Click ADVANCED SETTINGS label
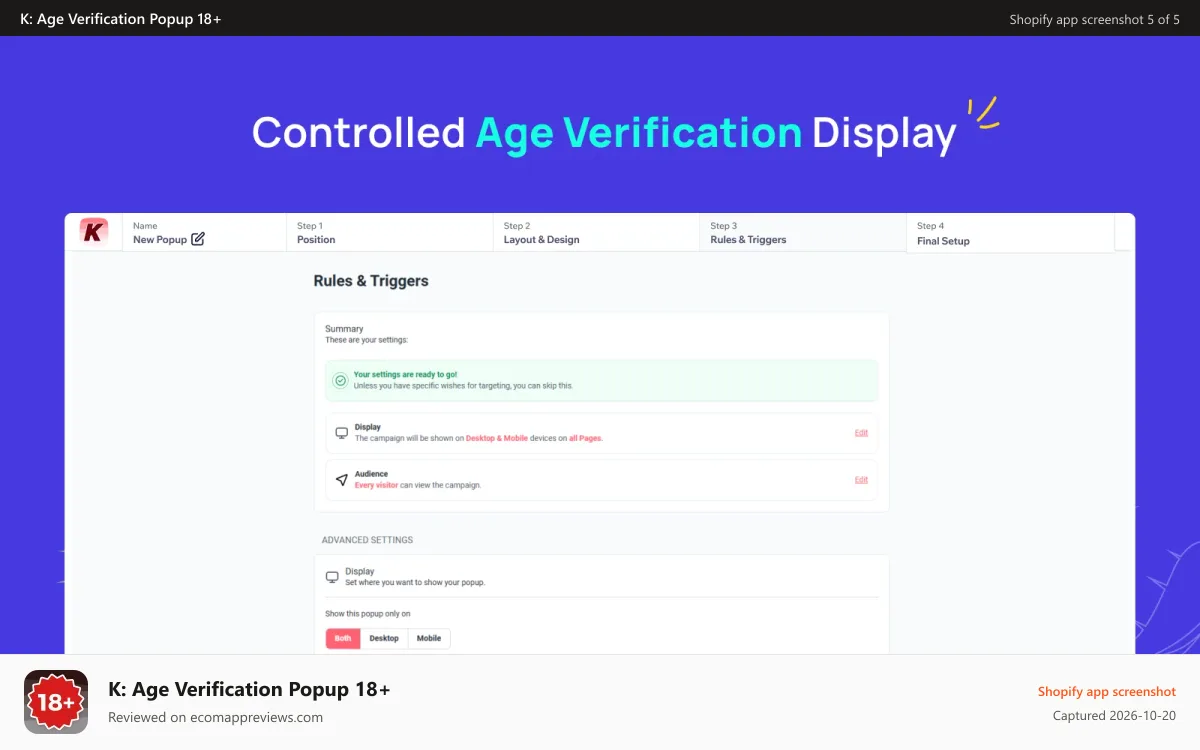Screen dimensions: 1200x750 367,540
